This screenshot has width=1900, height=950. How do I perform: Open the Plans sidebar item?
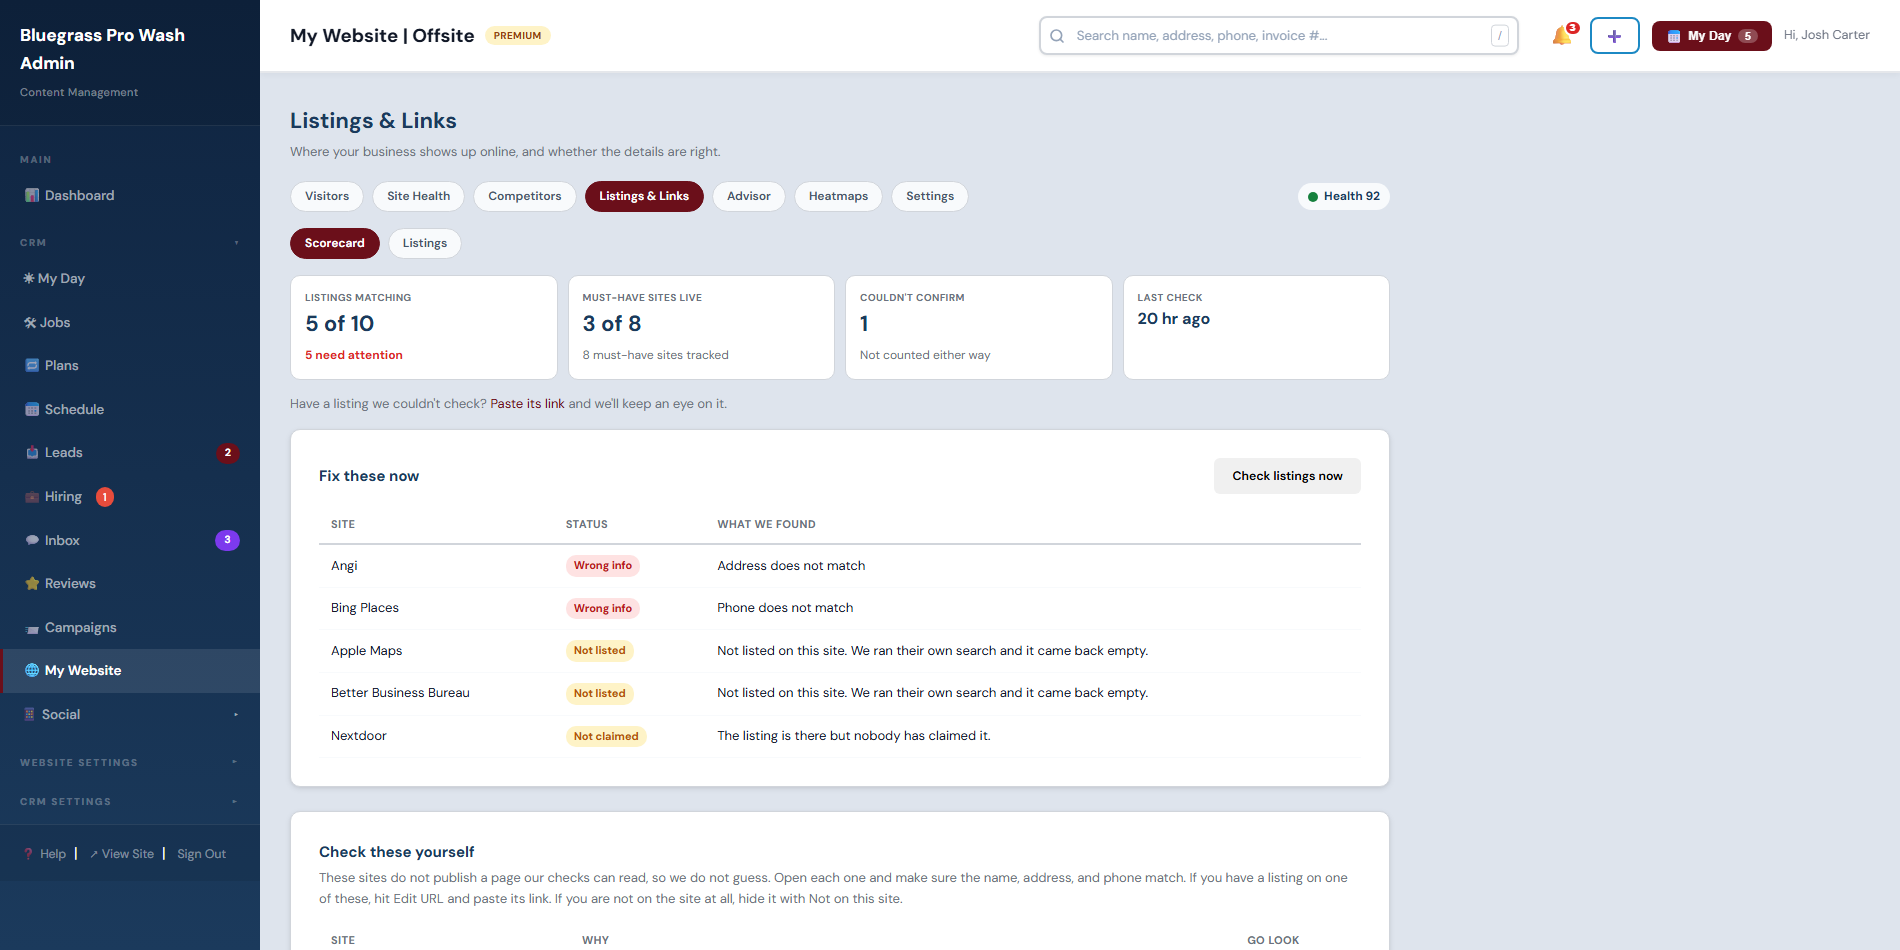coord(130,366)
